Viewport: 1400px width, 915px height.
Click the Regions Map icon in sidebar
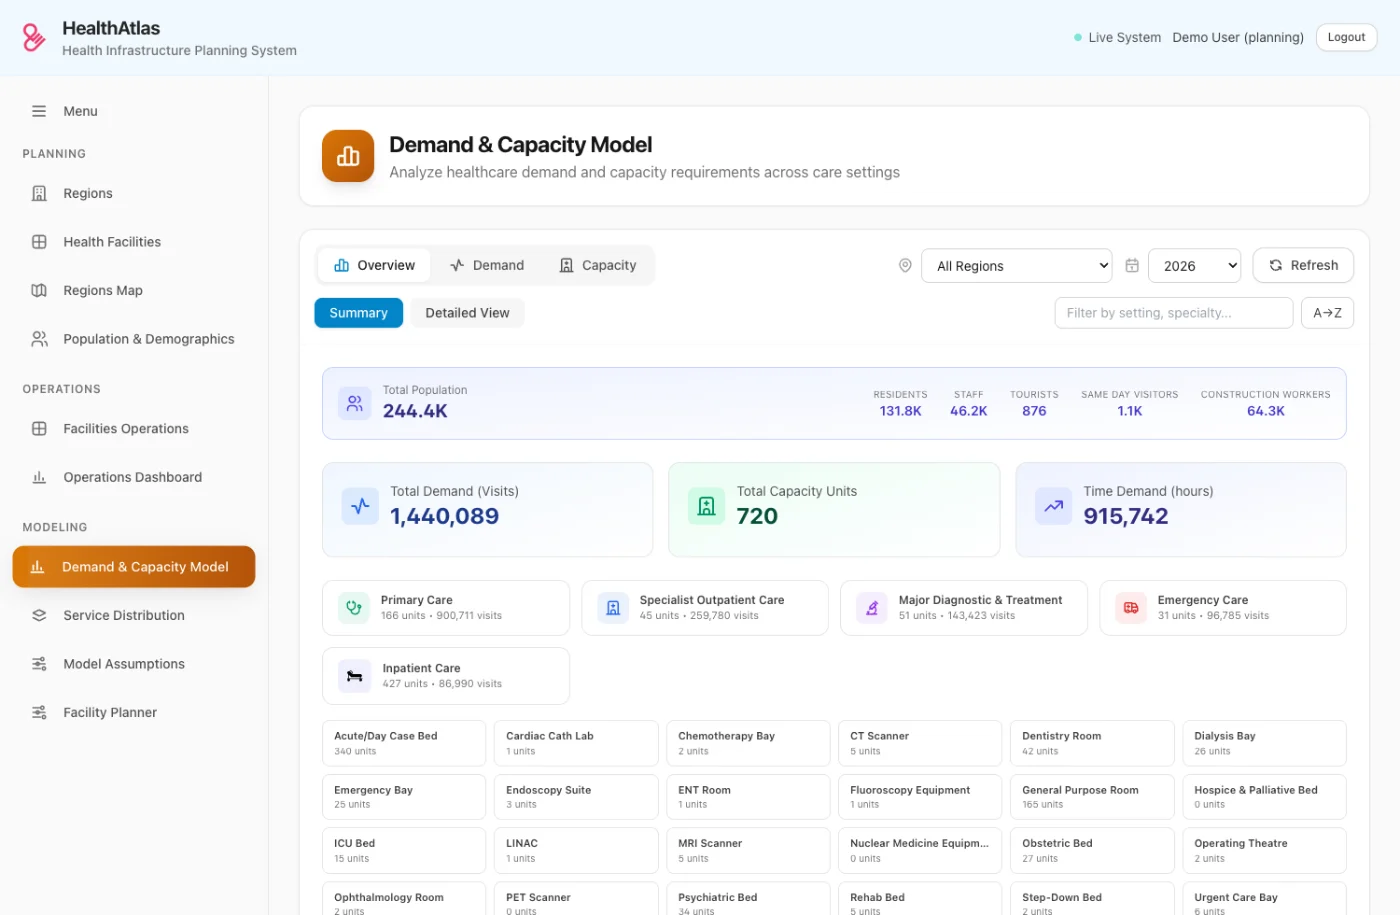[x=39, y=290]
